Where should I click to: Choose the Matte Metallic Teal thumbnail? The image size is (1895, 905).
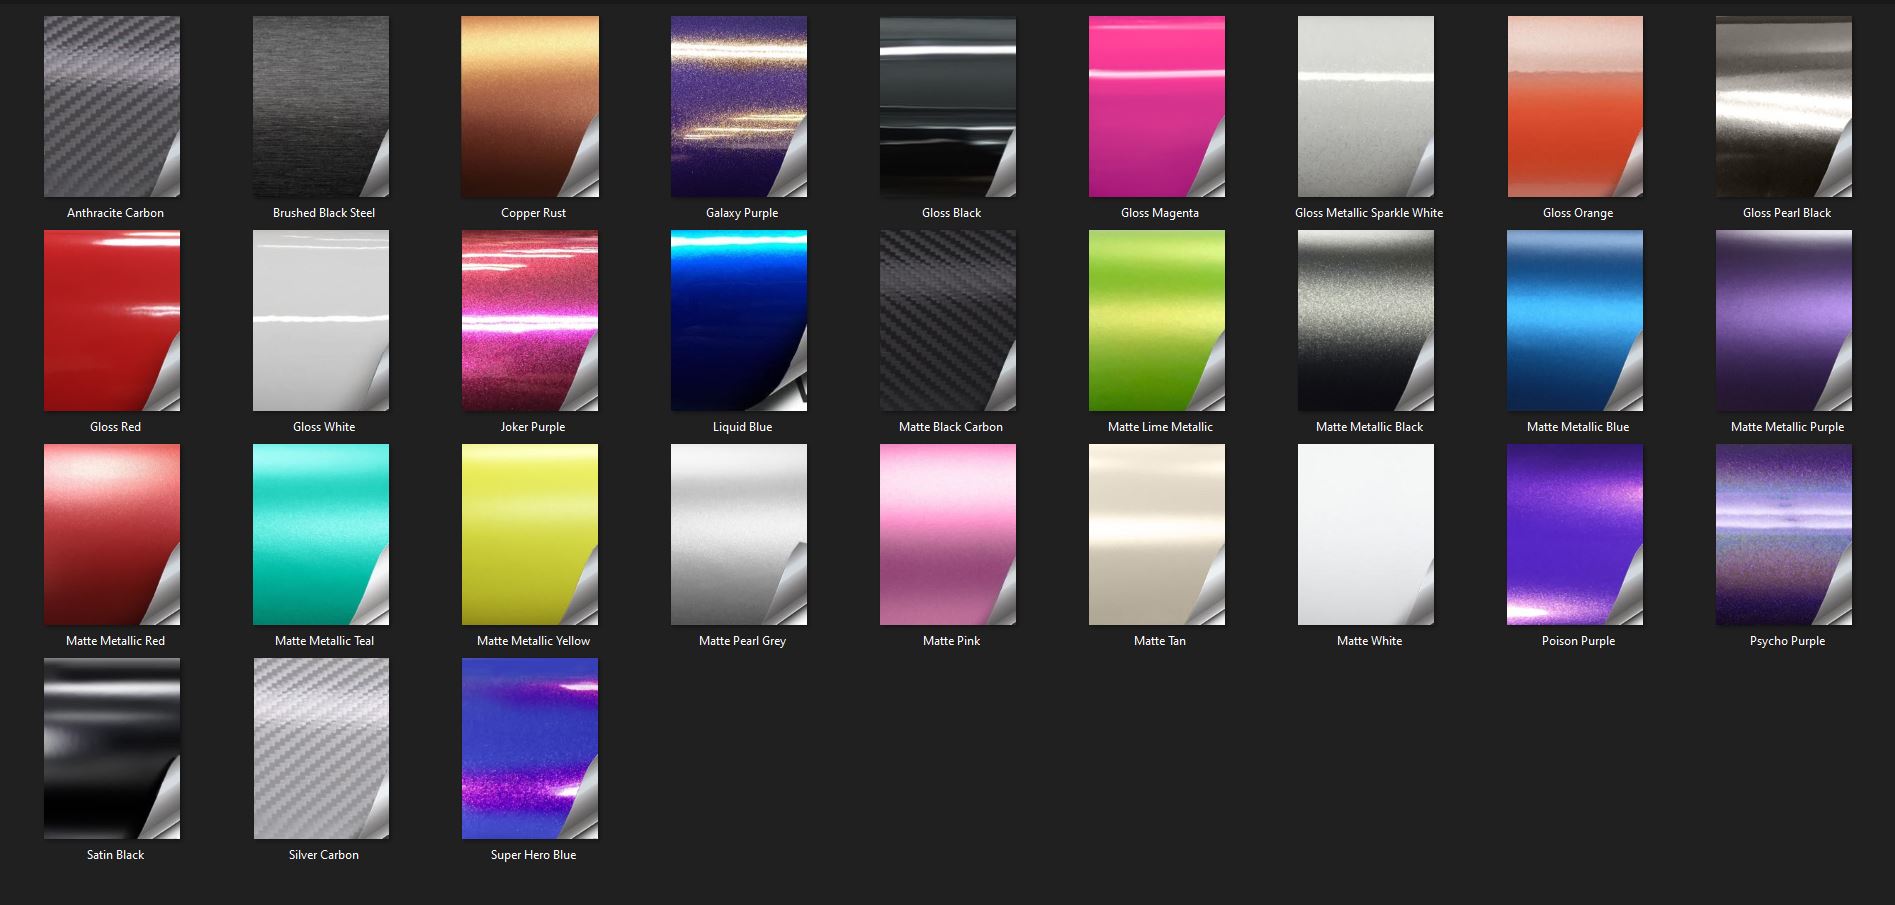pos(321,534)
